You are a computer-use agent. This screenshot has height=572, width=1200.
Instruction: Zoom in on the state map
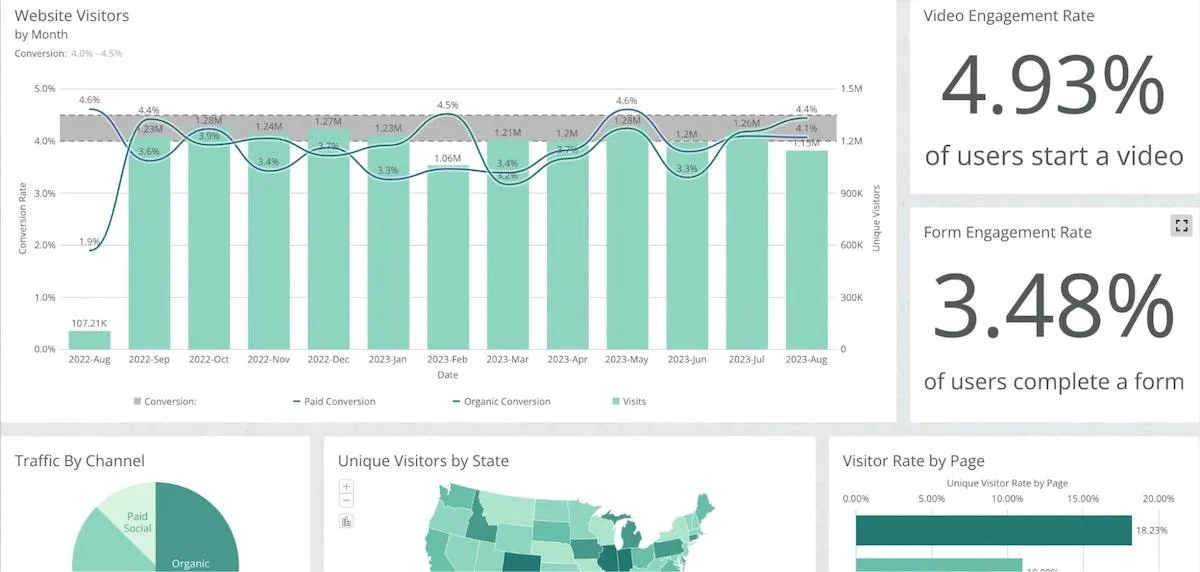pyautogui.click(x=346, y=486)
